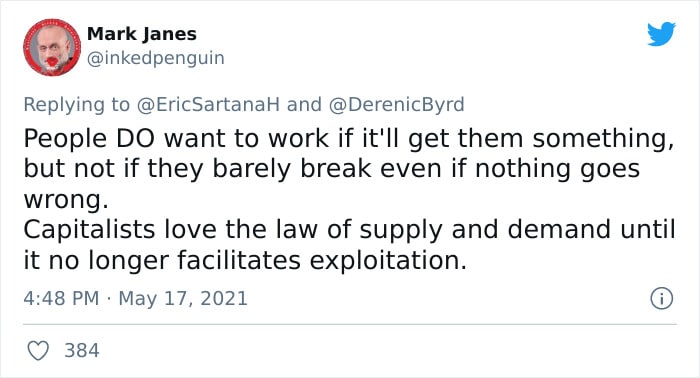Click the word 'wrong.' in the tweet
Screen dimensions: 700x378
pyautogui.click(x=66, y=200)
